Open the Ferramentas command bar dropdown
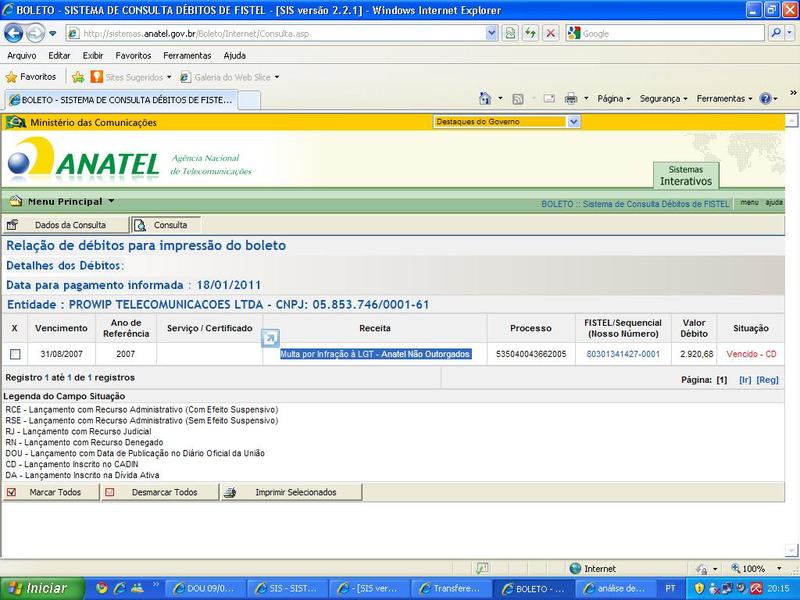This screenshot has width=800, height=600. point(724,98)
